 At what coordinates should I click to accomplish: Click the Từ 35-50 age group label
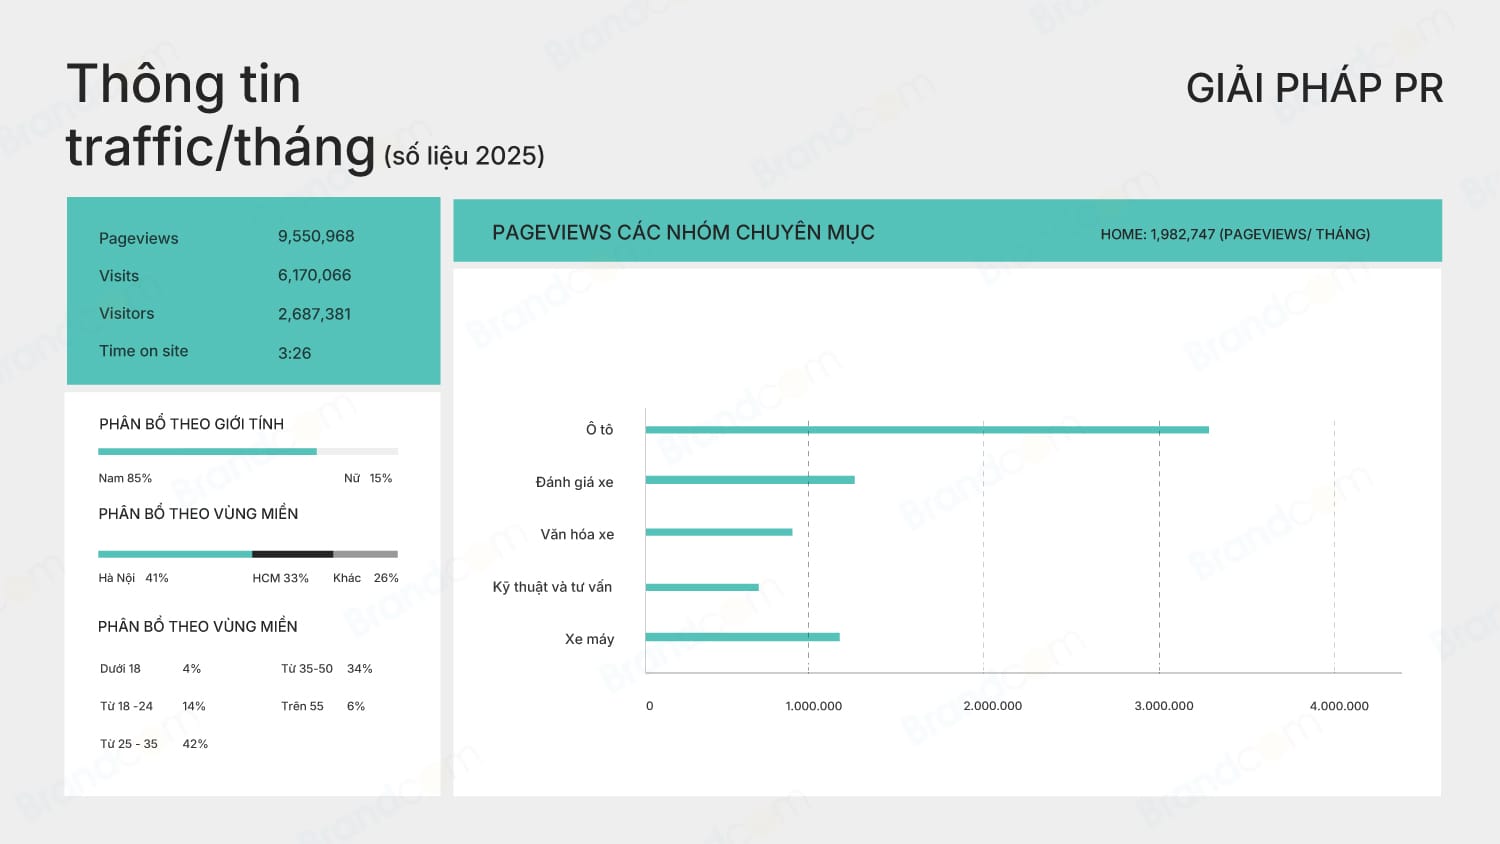(x=306, y=669)
